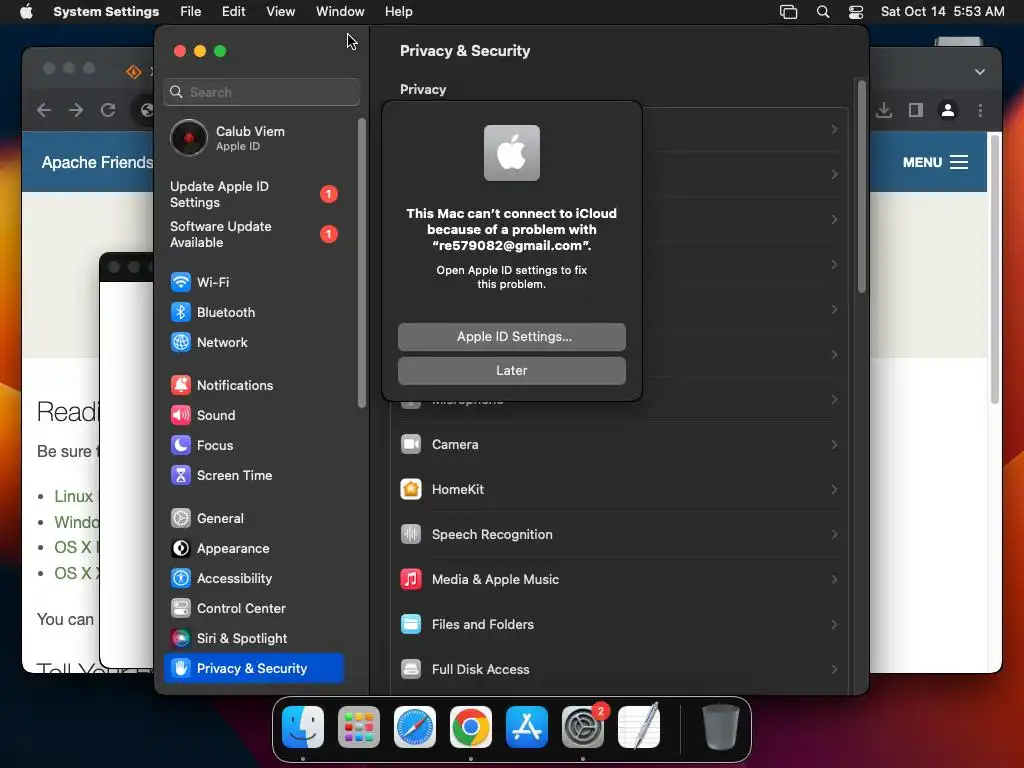Click Chrome profile avatar icon

pyautogui.click(x=948, y=110)
